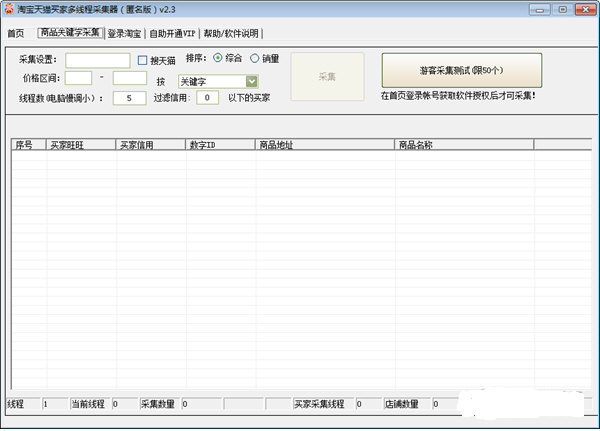Click 线程 status value 1

coord(54,404)
